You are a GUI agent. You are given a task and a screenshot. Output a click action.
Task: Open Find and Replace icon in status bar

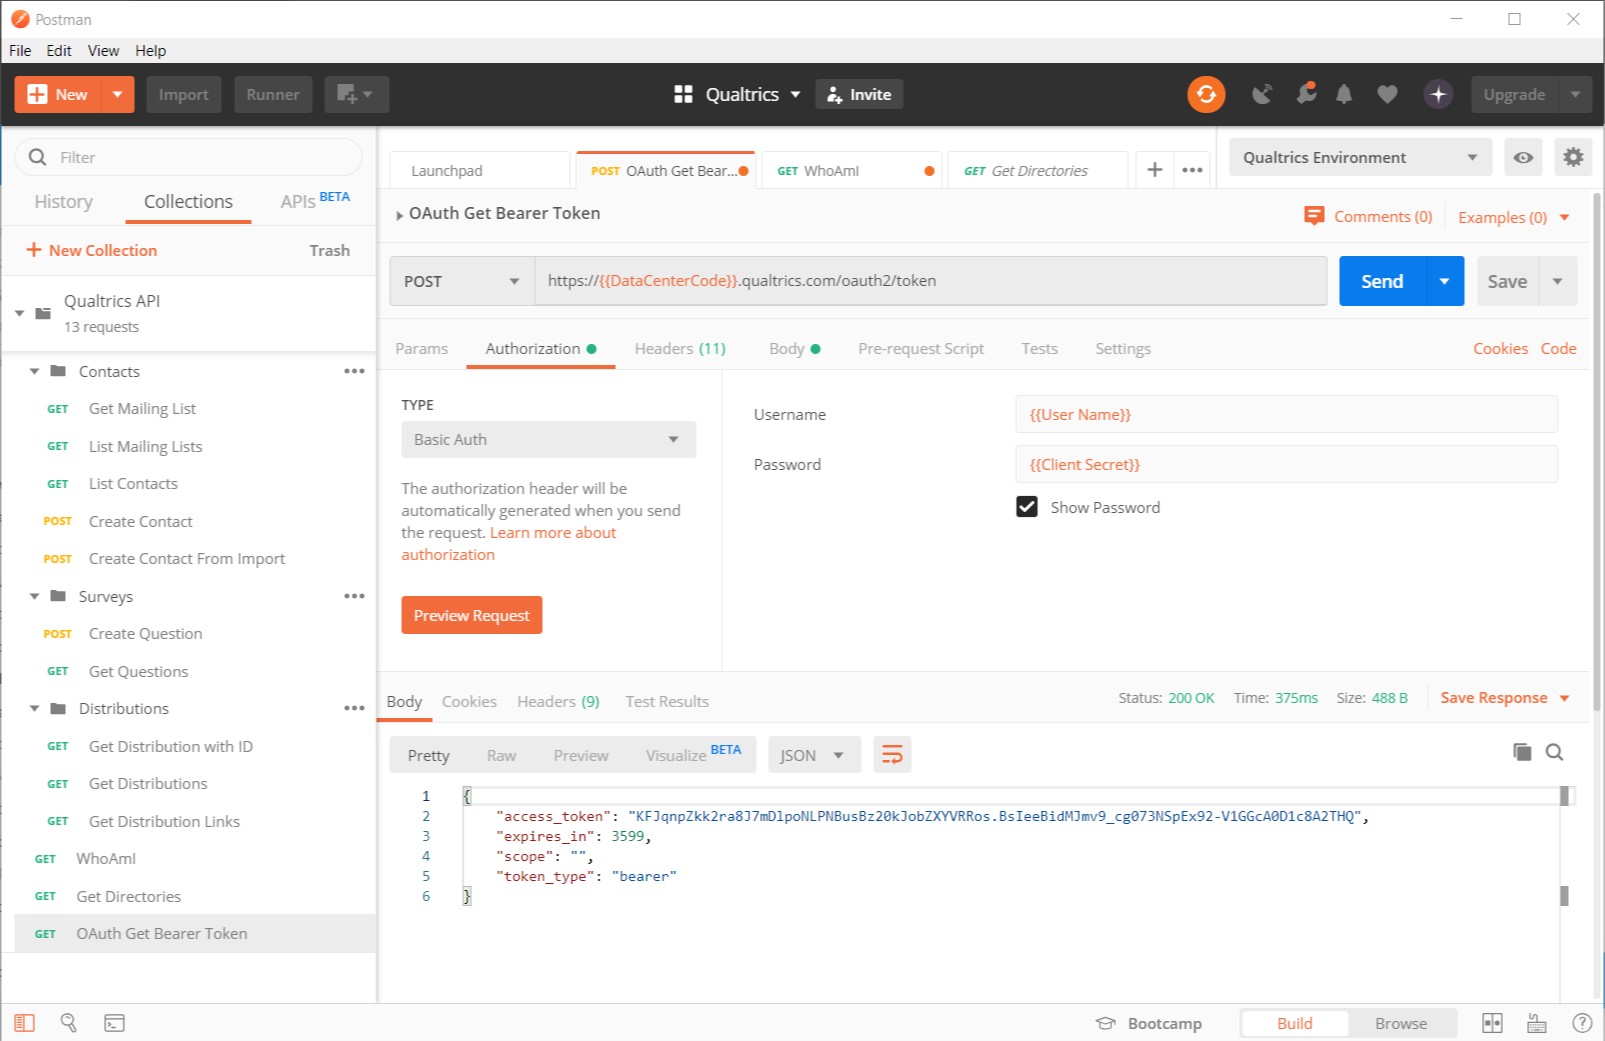pos(68,1023)
